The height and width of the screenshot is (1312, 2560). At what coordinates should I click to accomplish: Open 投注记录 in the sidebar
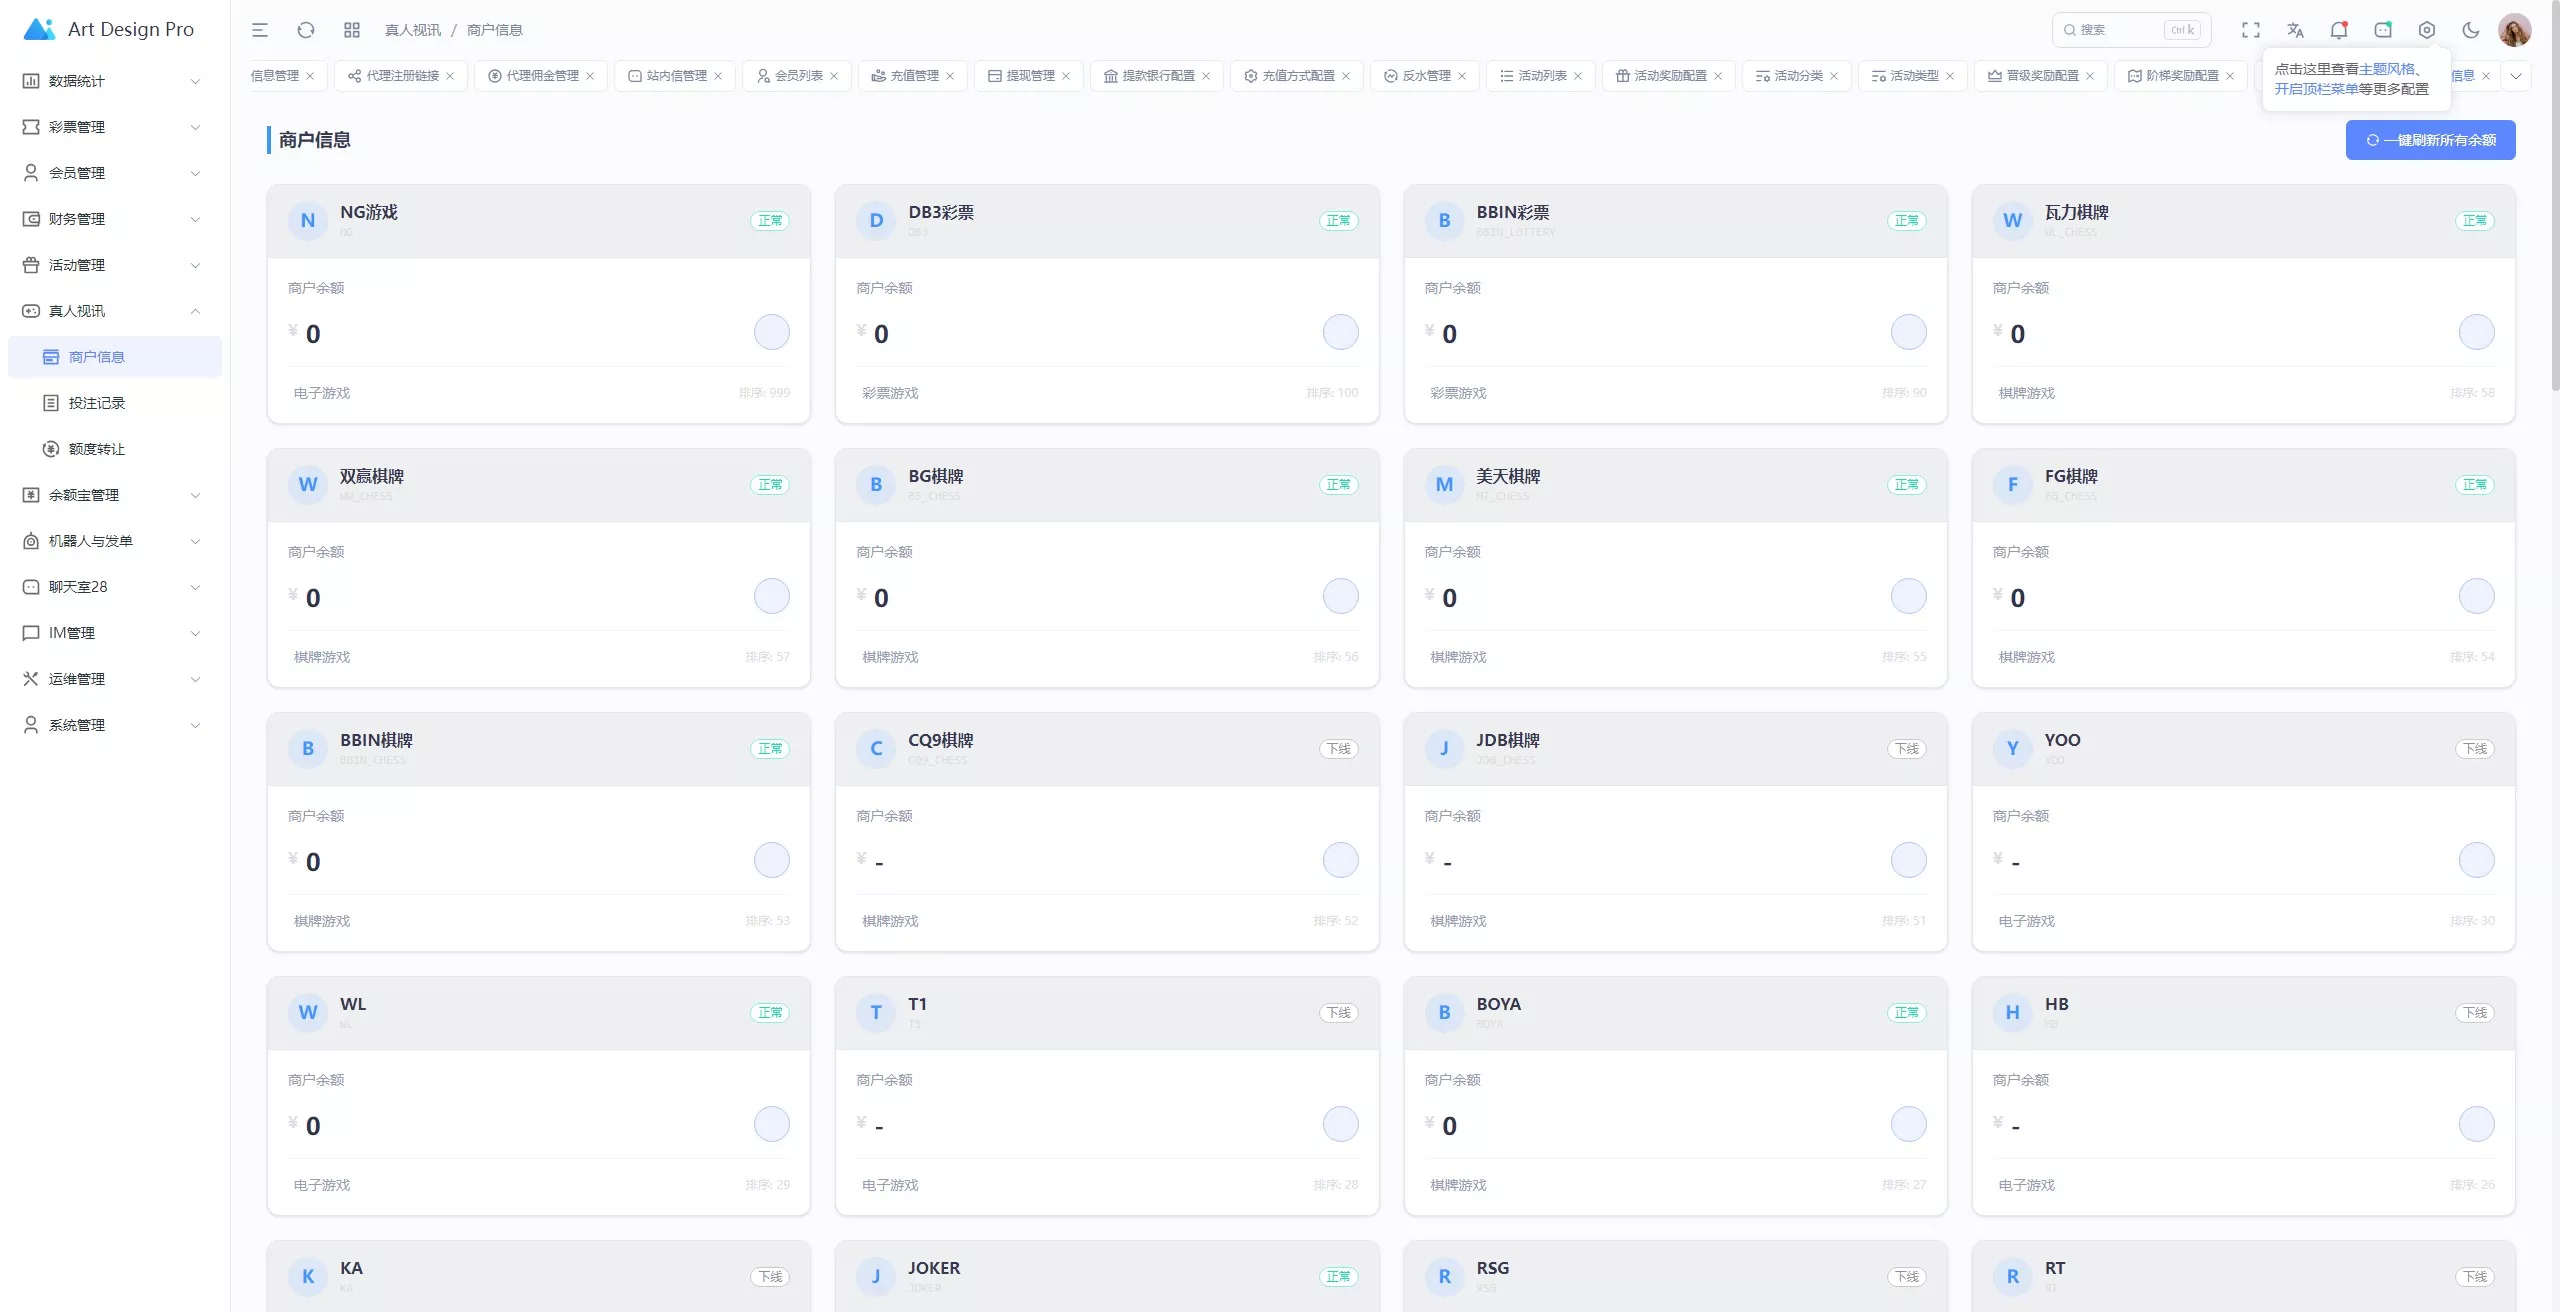coord(97,403)
